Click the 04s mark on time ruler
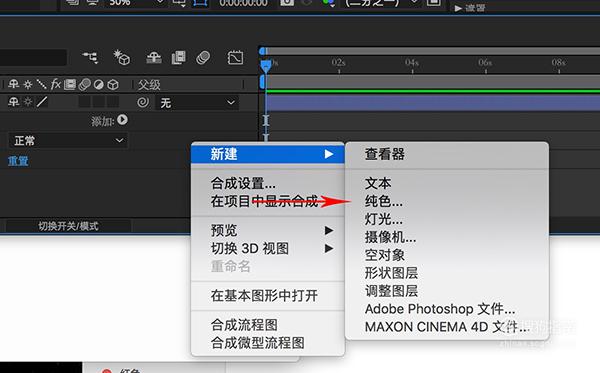Viewport: 600px width, 373px height. click(412, 62)
